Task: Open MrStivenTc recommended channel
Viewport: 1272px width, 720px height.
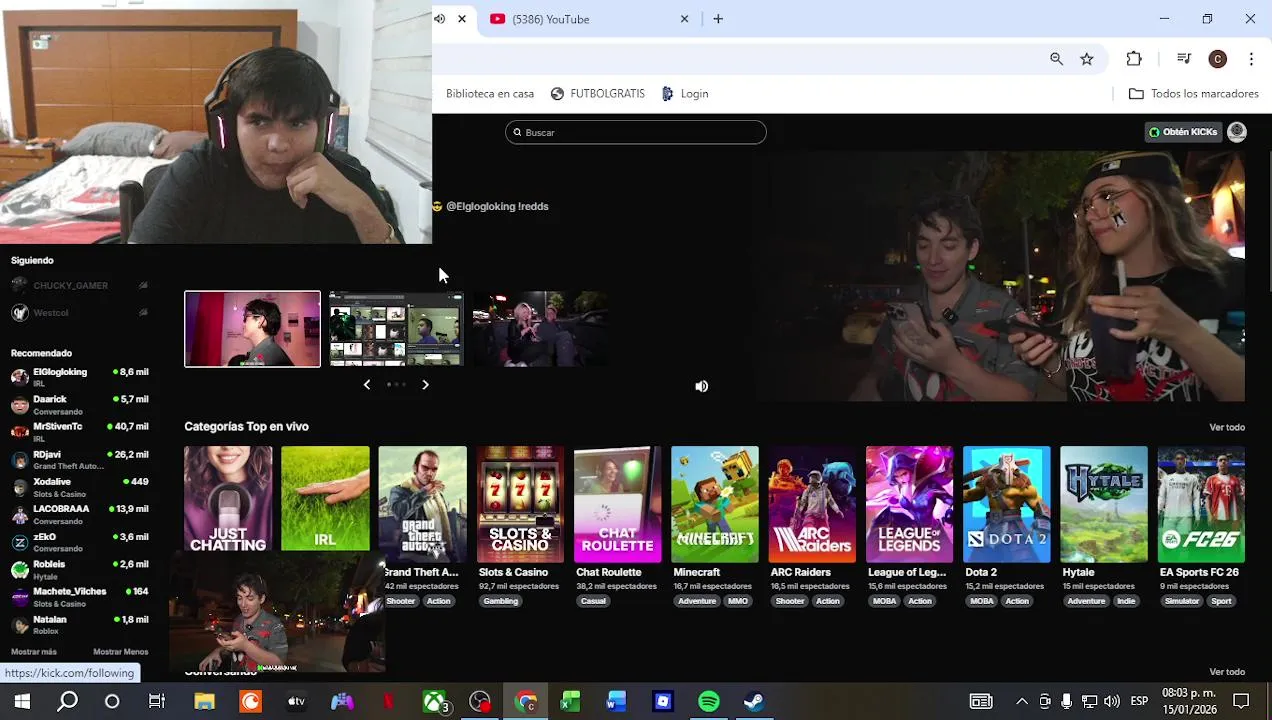Action: 80,432
